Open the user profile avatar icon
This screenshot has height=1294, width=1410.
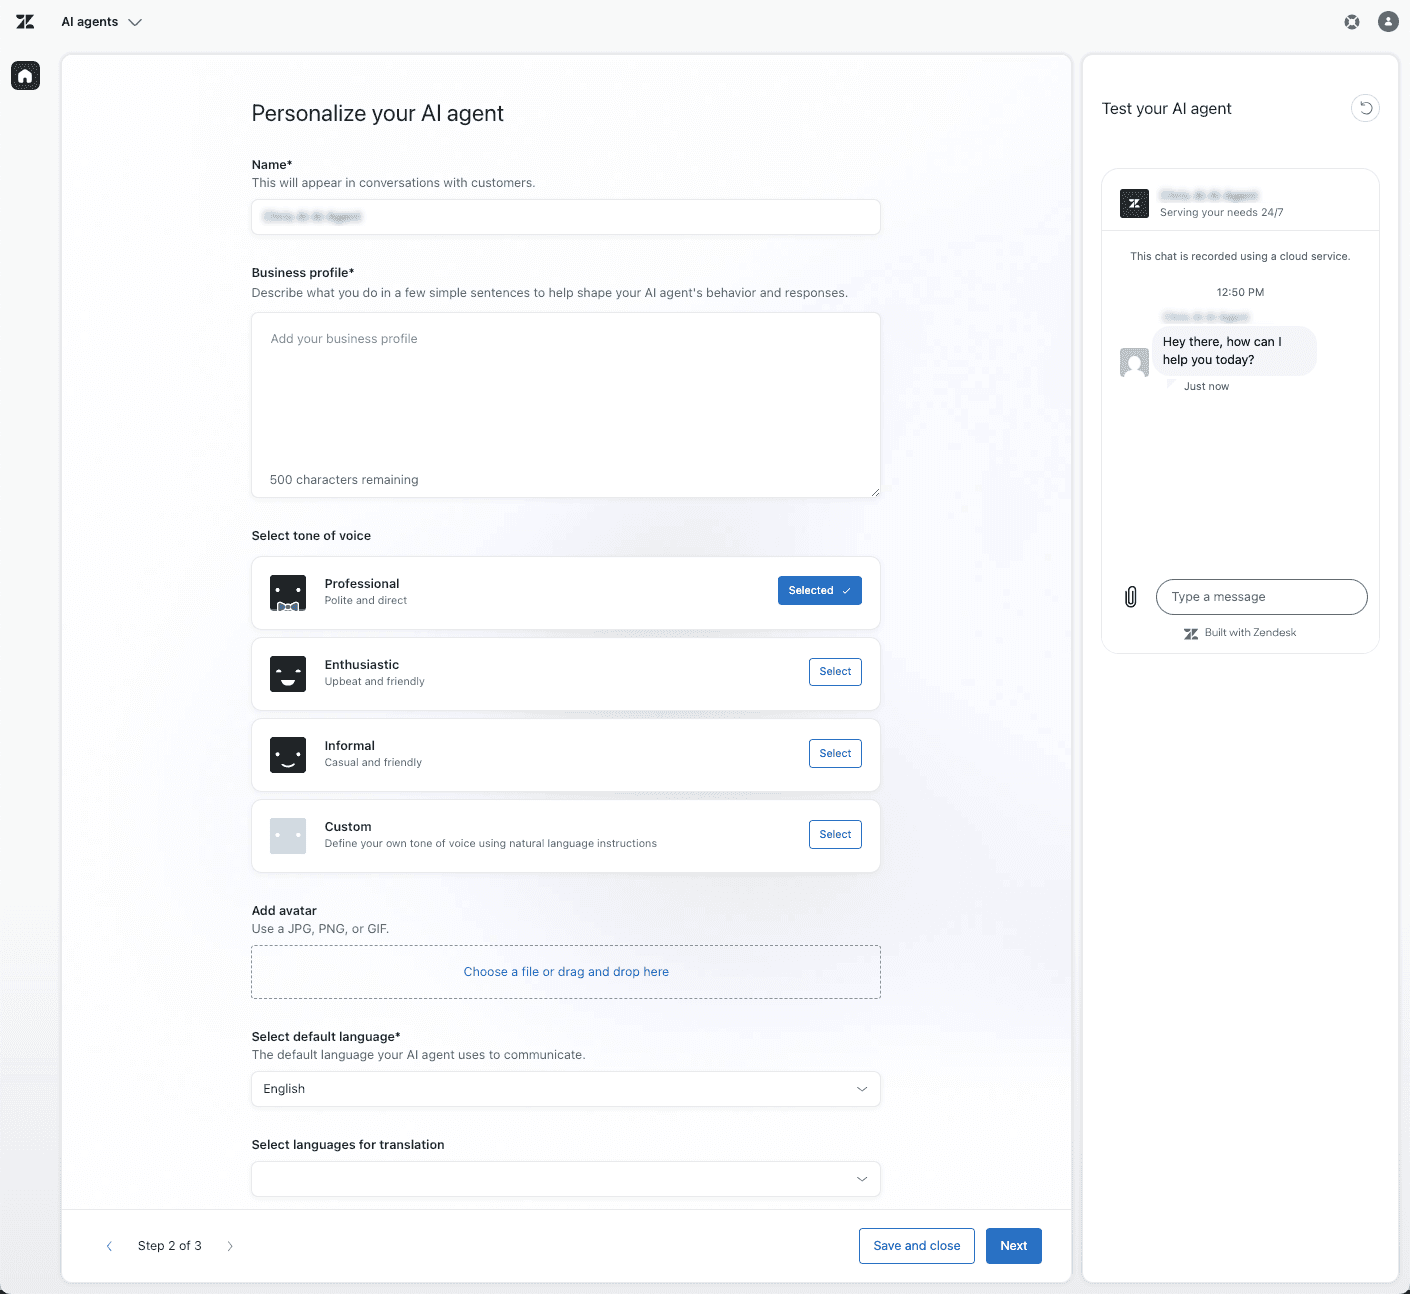tap(1388, 22)
